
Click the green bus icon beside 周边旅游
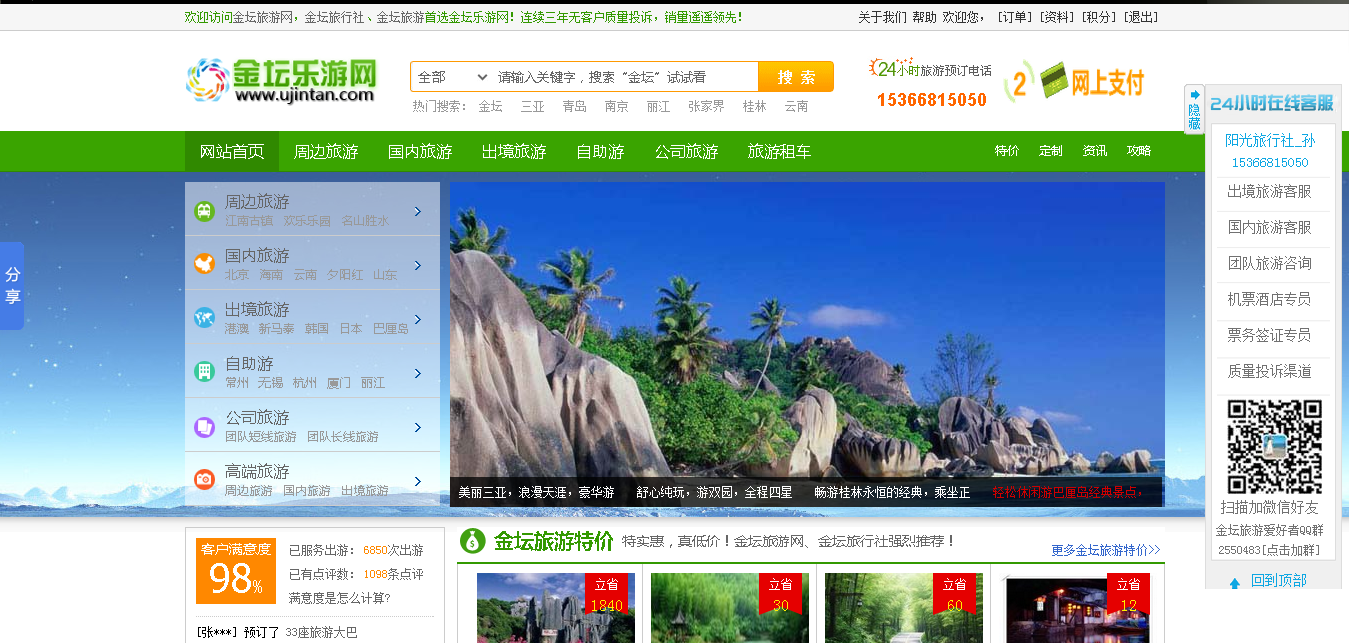pyautogui.click(x=204, y=211)
